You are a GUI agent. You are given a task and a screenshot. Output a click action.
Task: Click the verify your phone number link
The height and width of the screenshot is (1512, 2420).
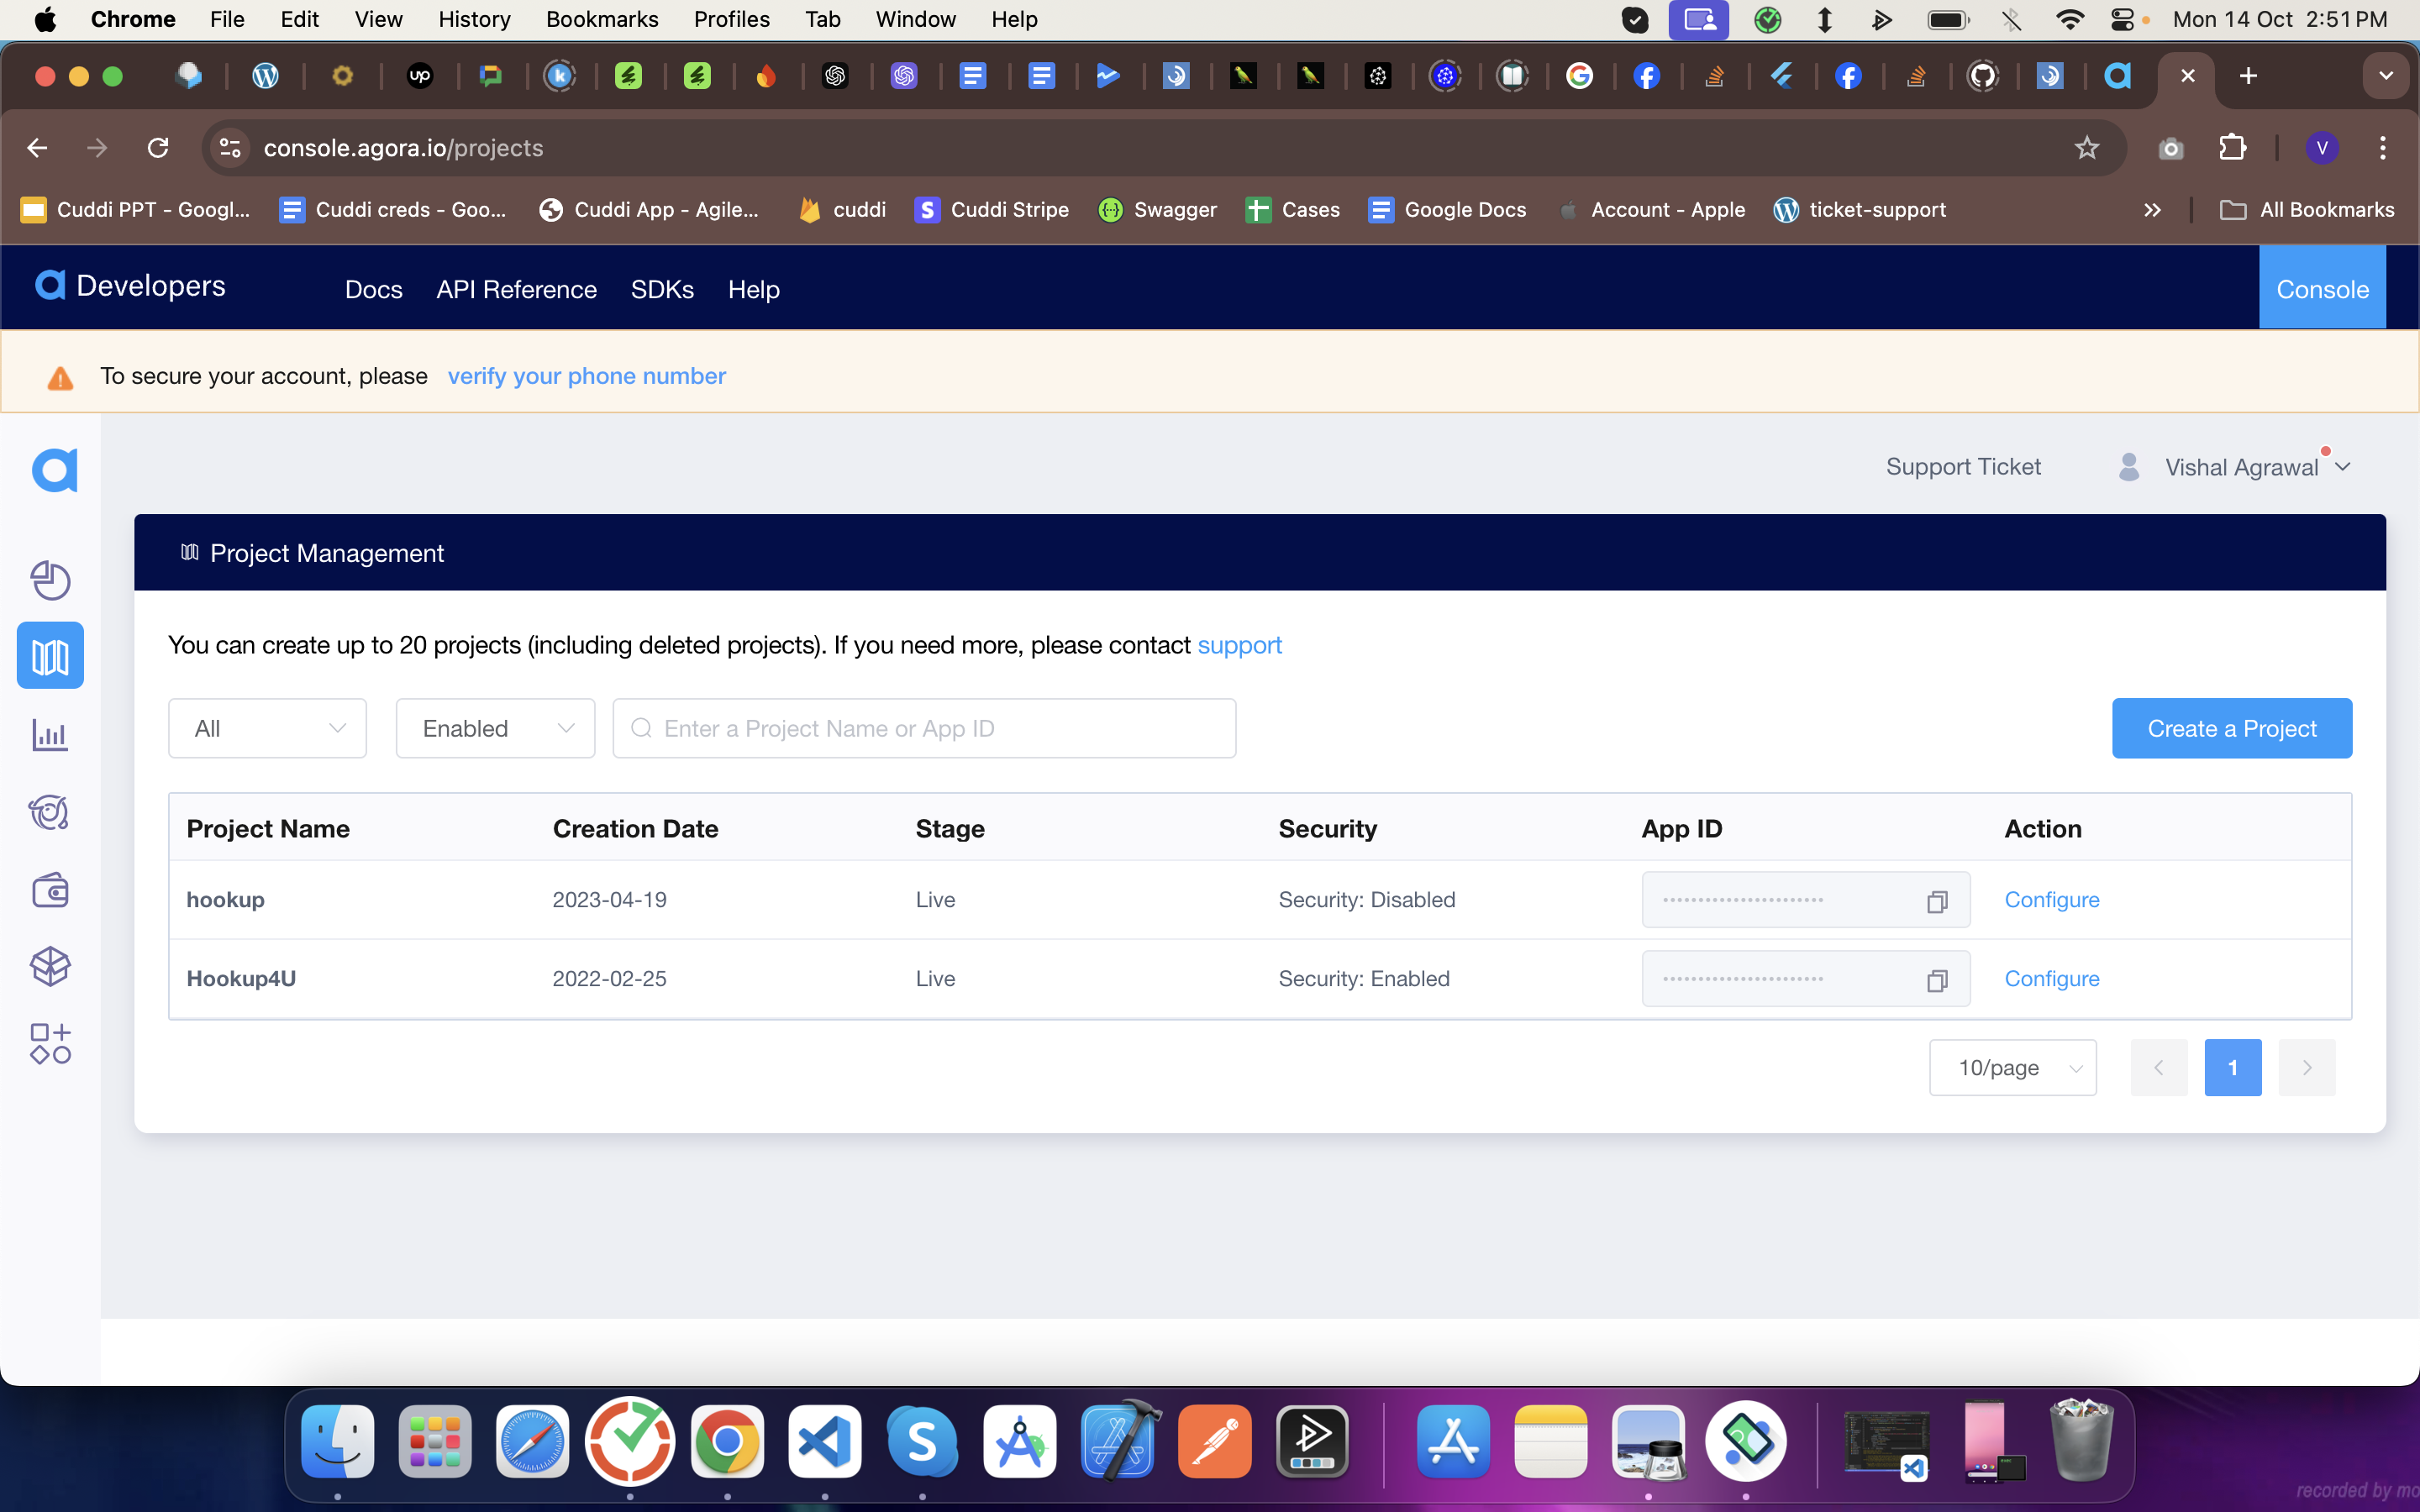[x=586, y=376]
